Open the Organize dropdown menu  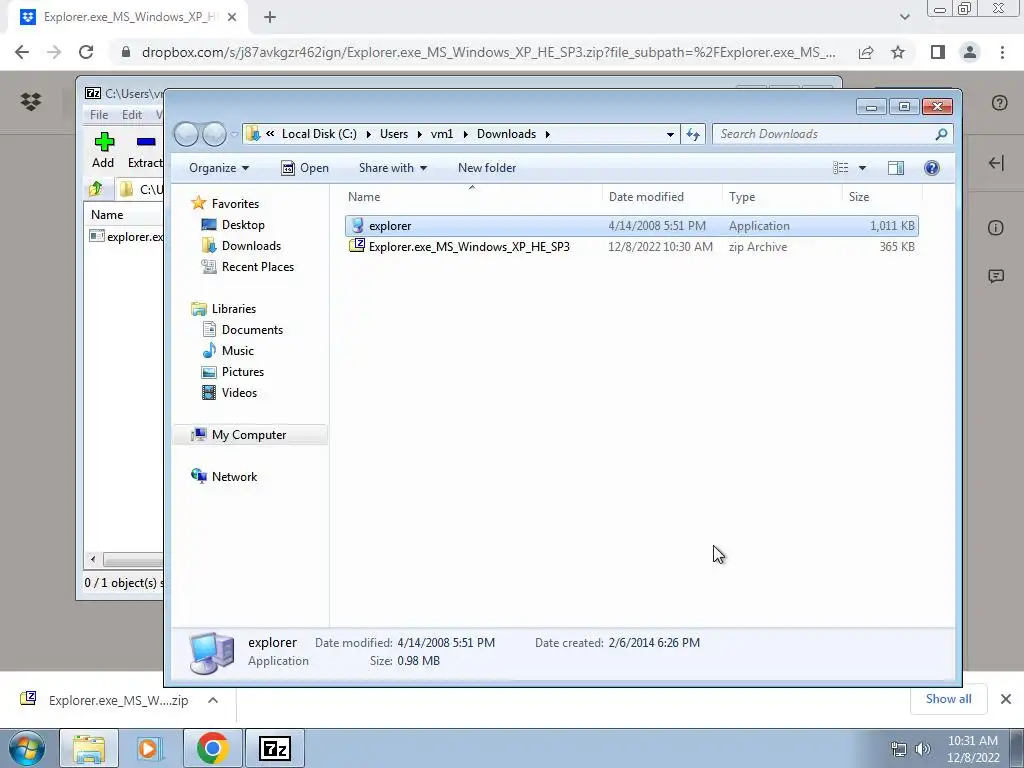tap(219, 168)
